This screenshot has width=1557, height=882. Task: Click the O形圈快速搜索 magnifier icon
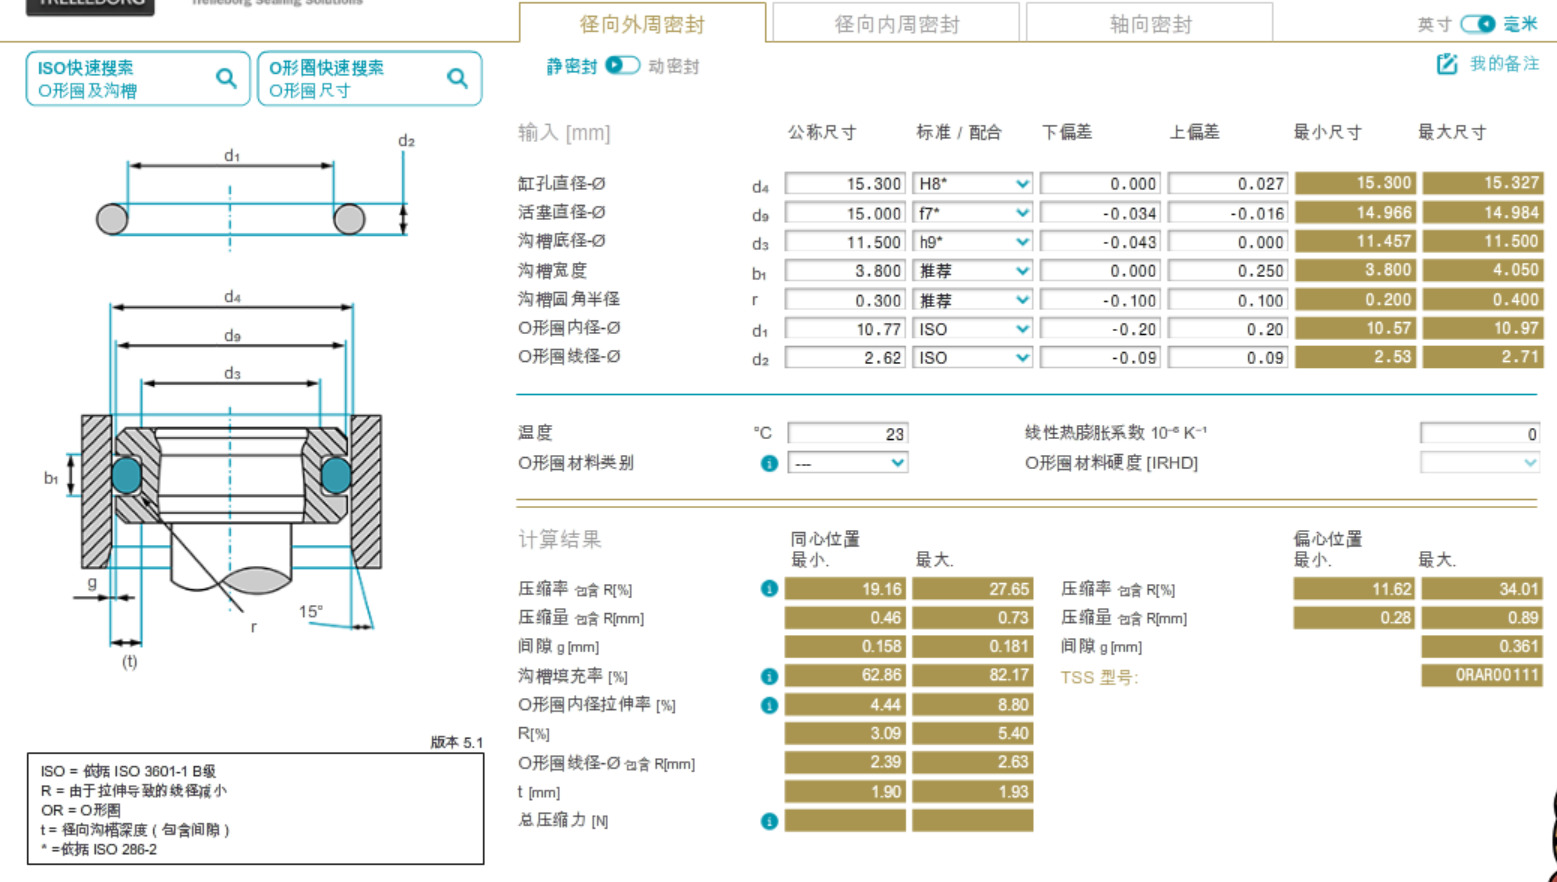pyautogui.click(x=457, y=78)
